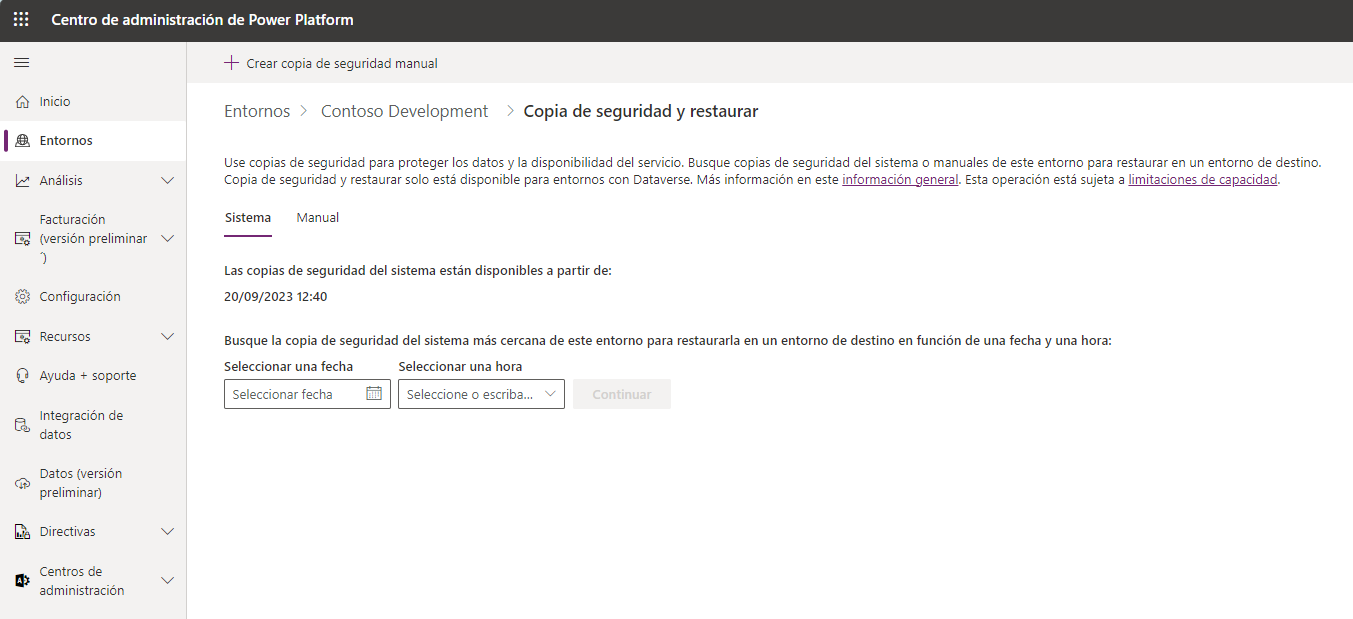Click the Directivas sidebar icon
Image resolution: width=1353 pixels, height=619 pixels.
[21, 531]
